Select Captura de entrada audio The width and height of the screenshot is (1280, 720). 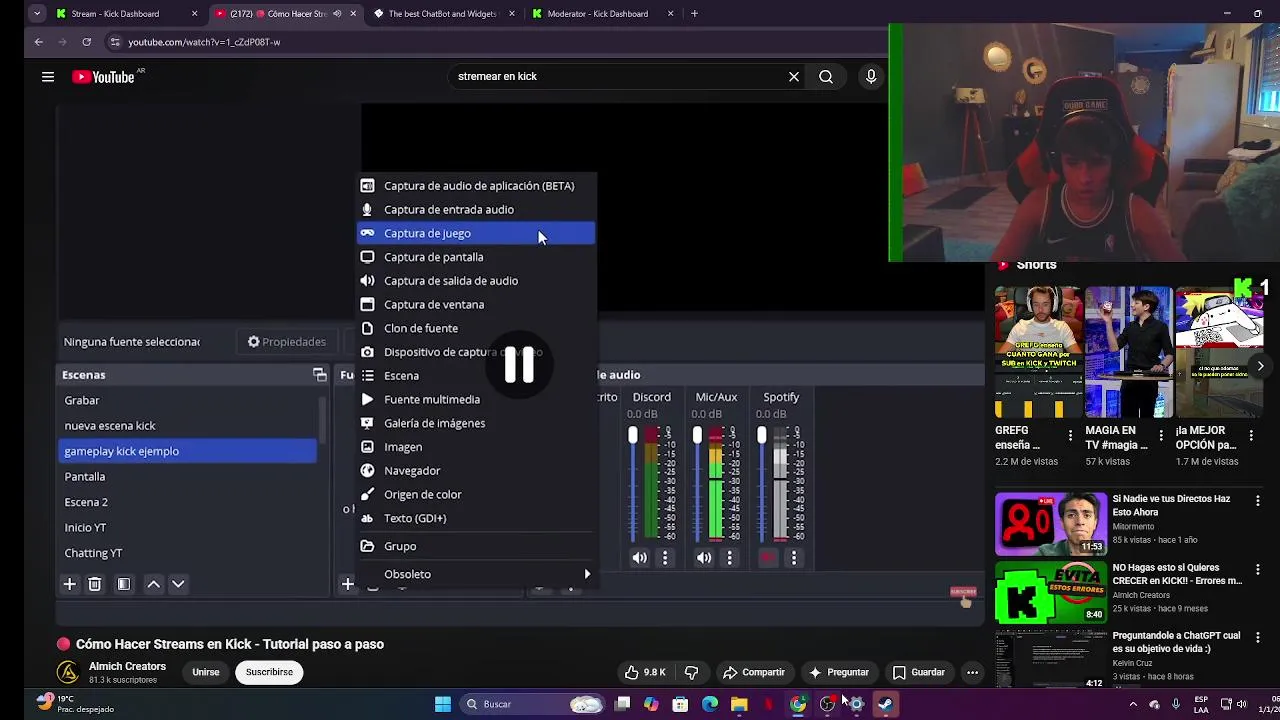477,209
